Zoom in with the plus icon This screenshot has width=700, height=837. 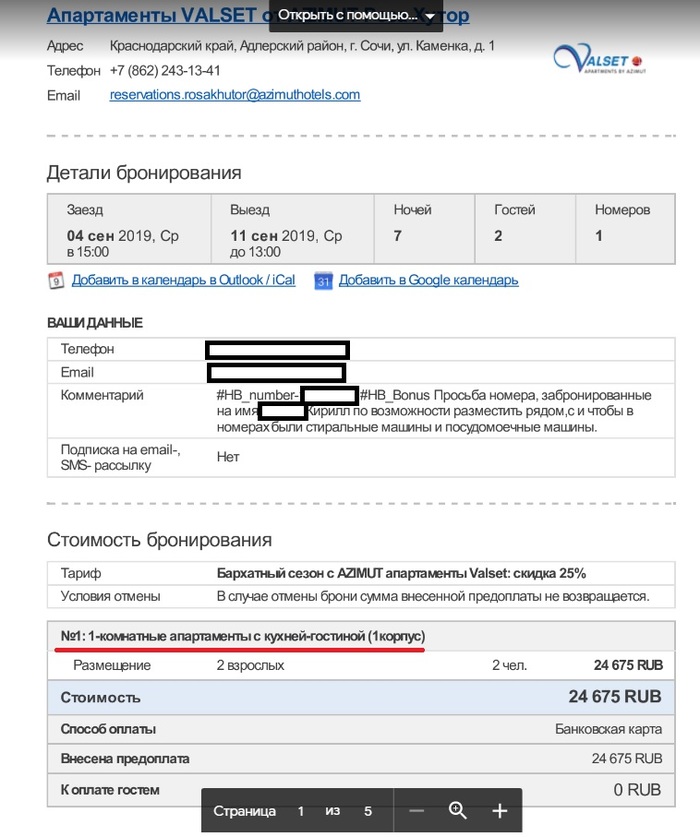tap(500, 811)
